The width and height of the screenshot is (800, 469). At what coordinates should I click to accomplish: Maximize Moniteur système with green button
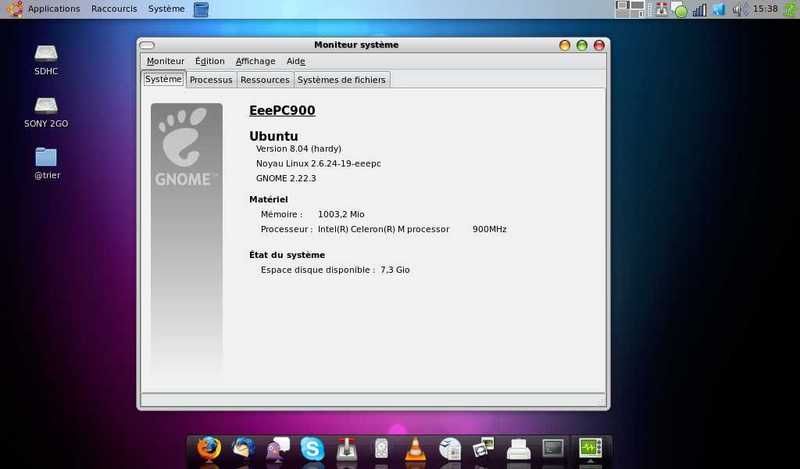pyautogui.click(x=582, y=45)
